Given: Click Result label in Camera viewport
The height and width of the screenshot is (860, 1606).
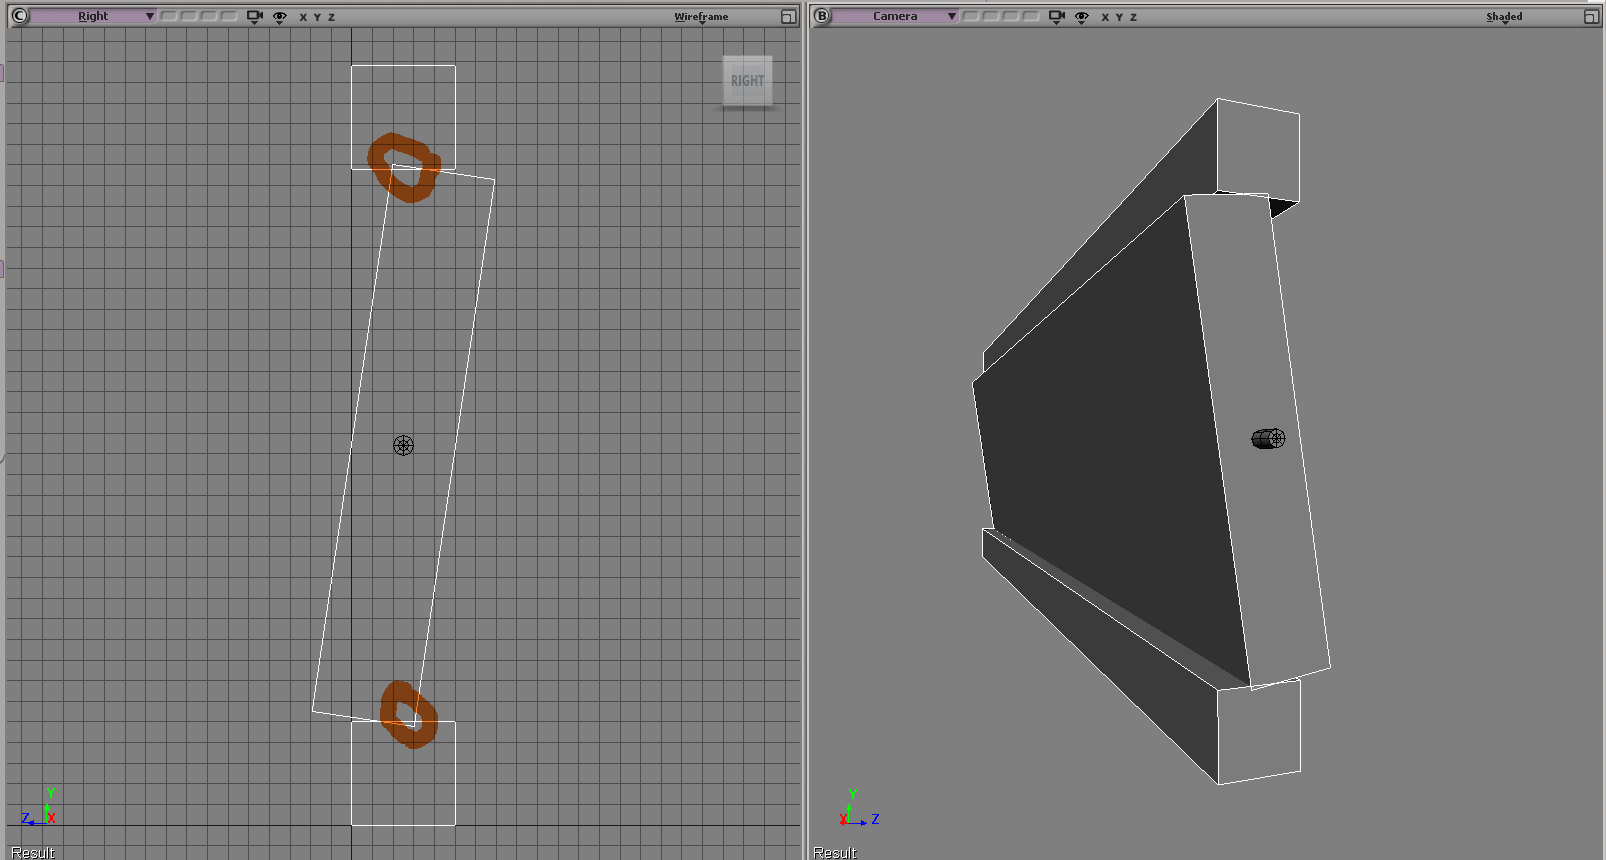Looking at the screenshot, I should pos(835,852).
